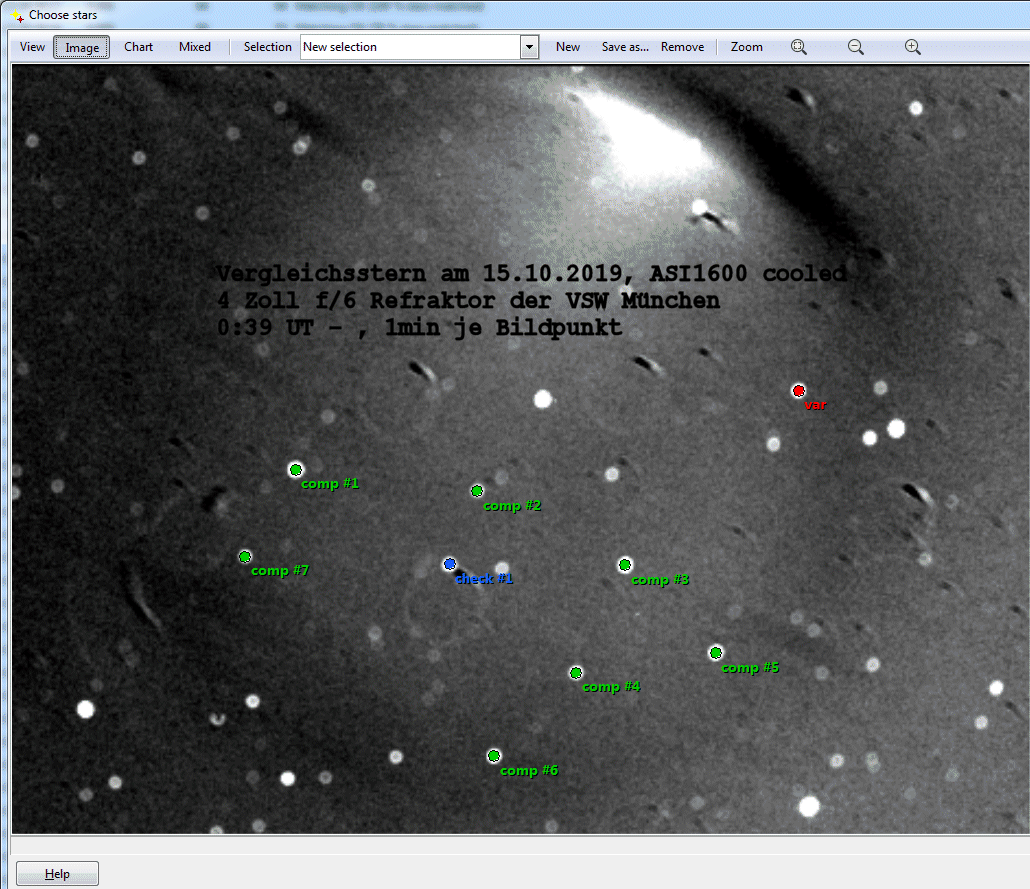Click the comp #6 star marker

point(494,756)
